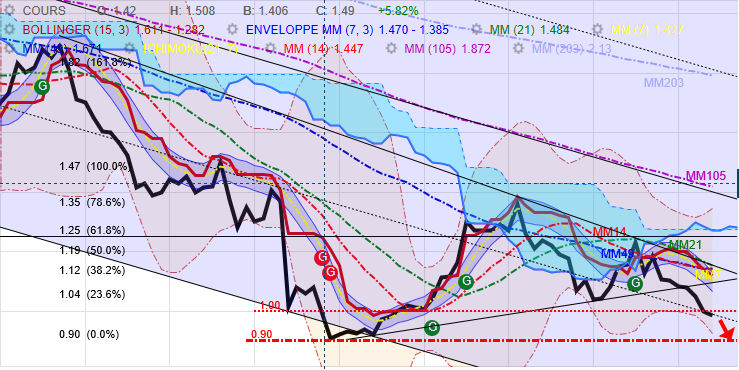Click the 1.47 (100.0%) Fibonacci level label

pyautogui.click(x=93, y=166)
